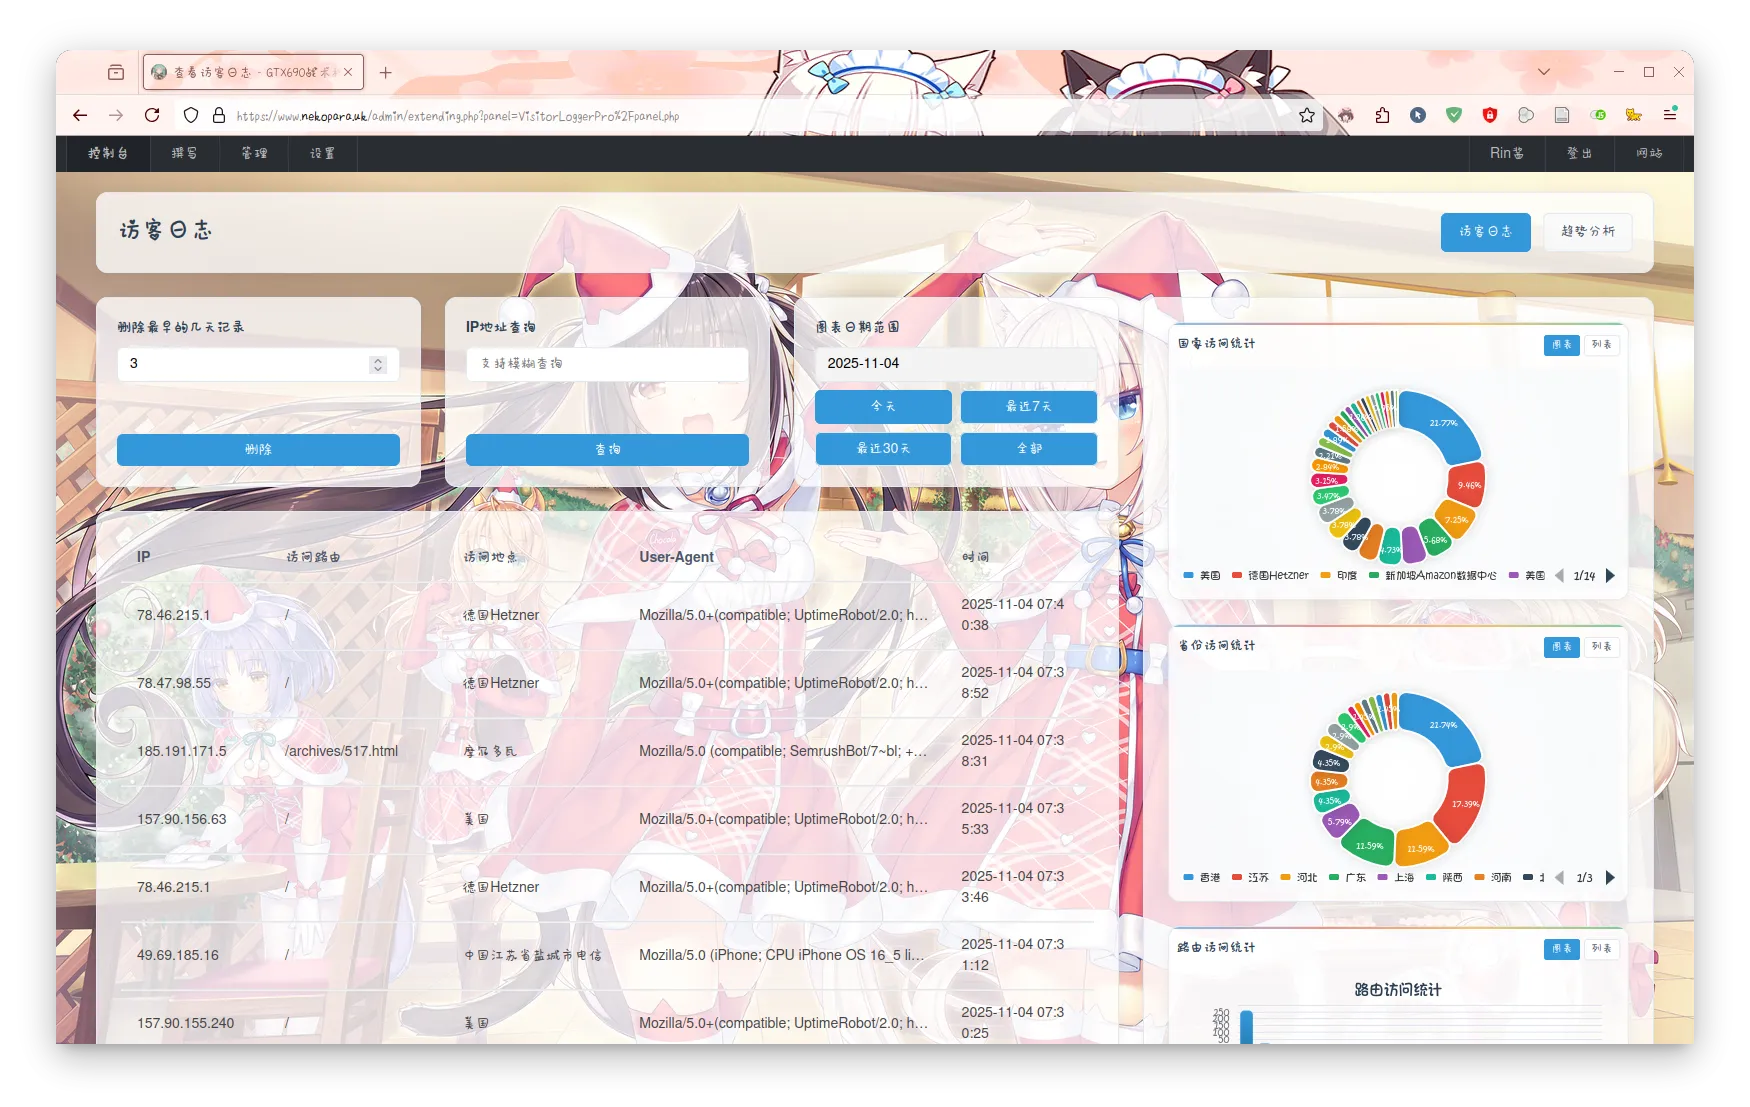Open the 设置 menu item

[323, 154]
